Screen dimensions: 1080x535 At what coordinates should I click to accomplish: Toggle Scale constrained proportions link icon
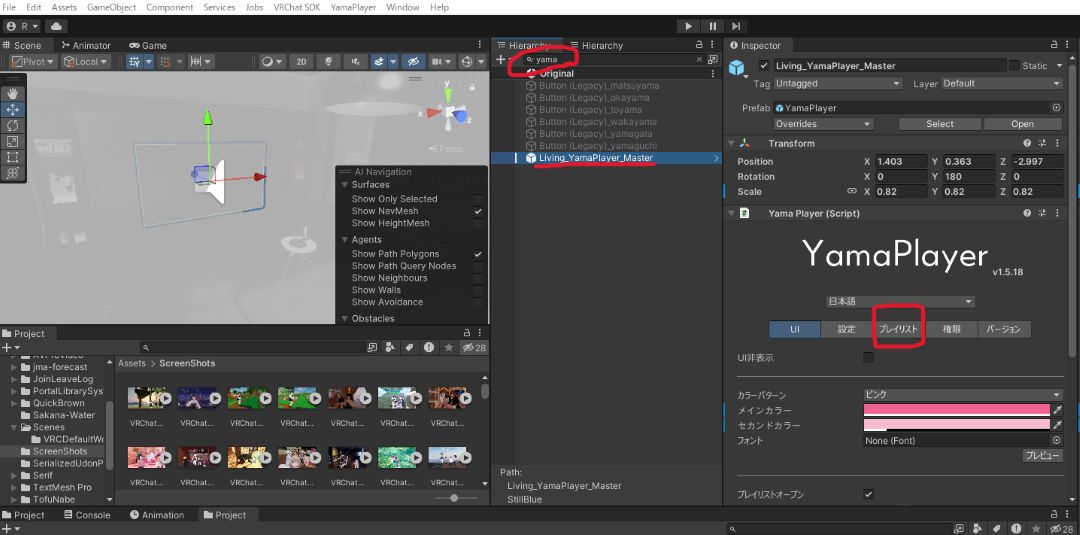[851, 192]
